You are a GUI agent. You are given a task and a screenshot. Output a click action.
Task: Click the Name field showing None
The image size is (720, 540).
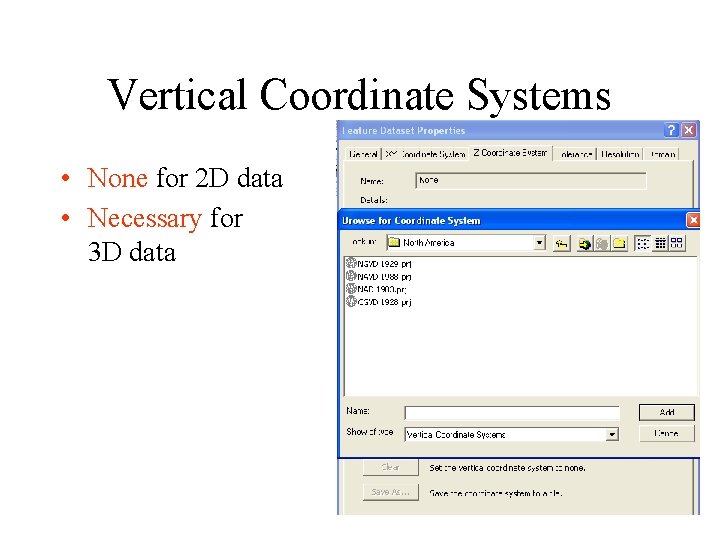530,180
